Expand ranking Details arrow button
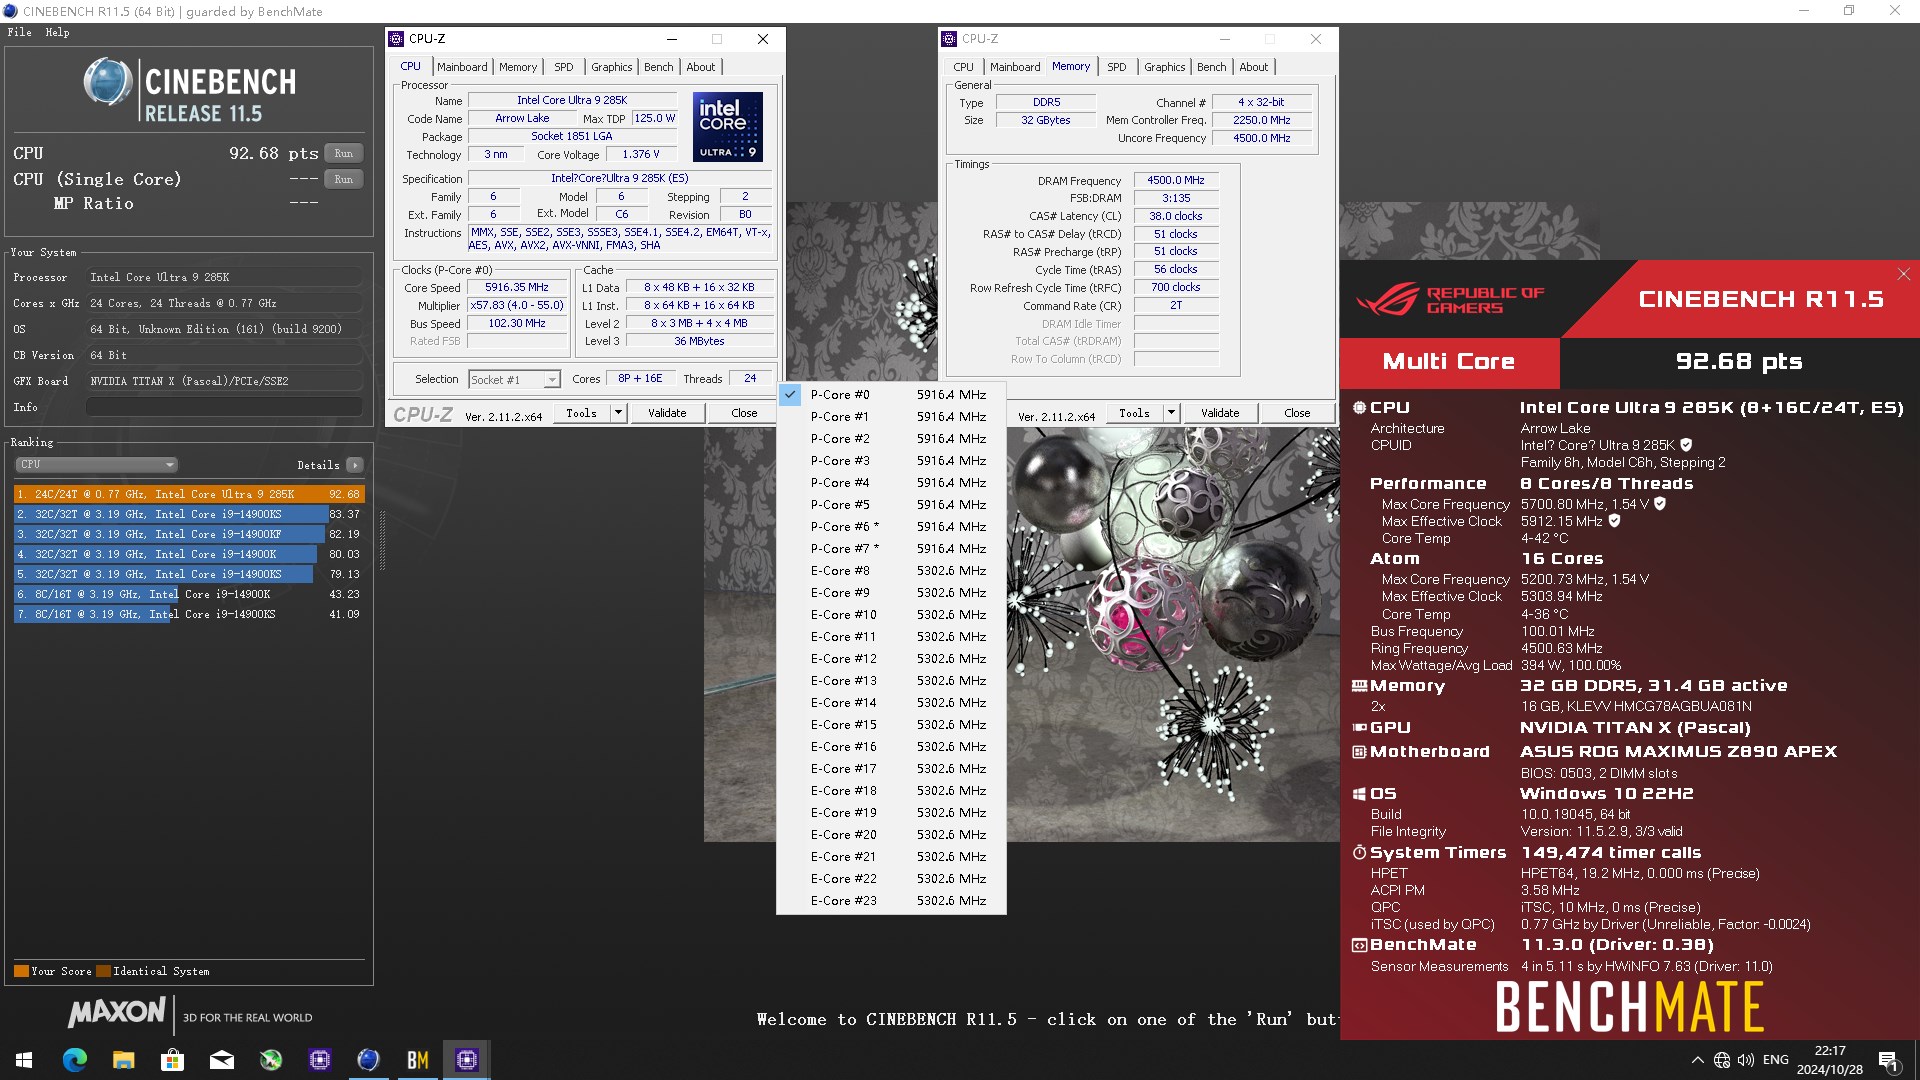Viewport: 1920px width, 1080px height. [x=354, y=465]
